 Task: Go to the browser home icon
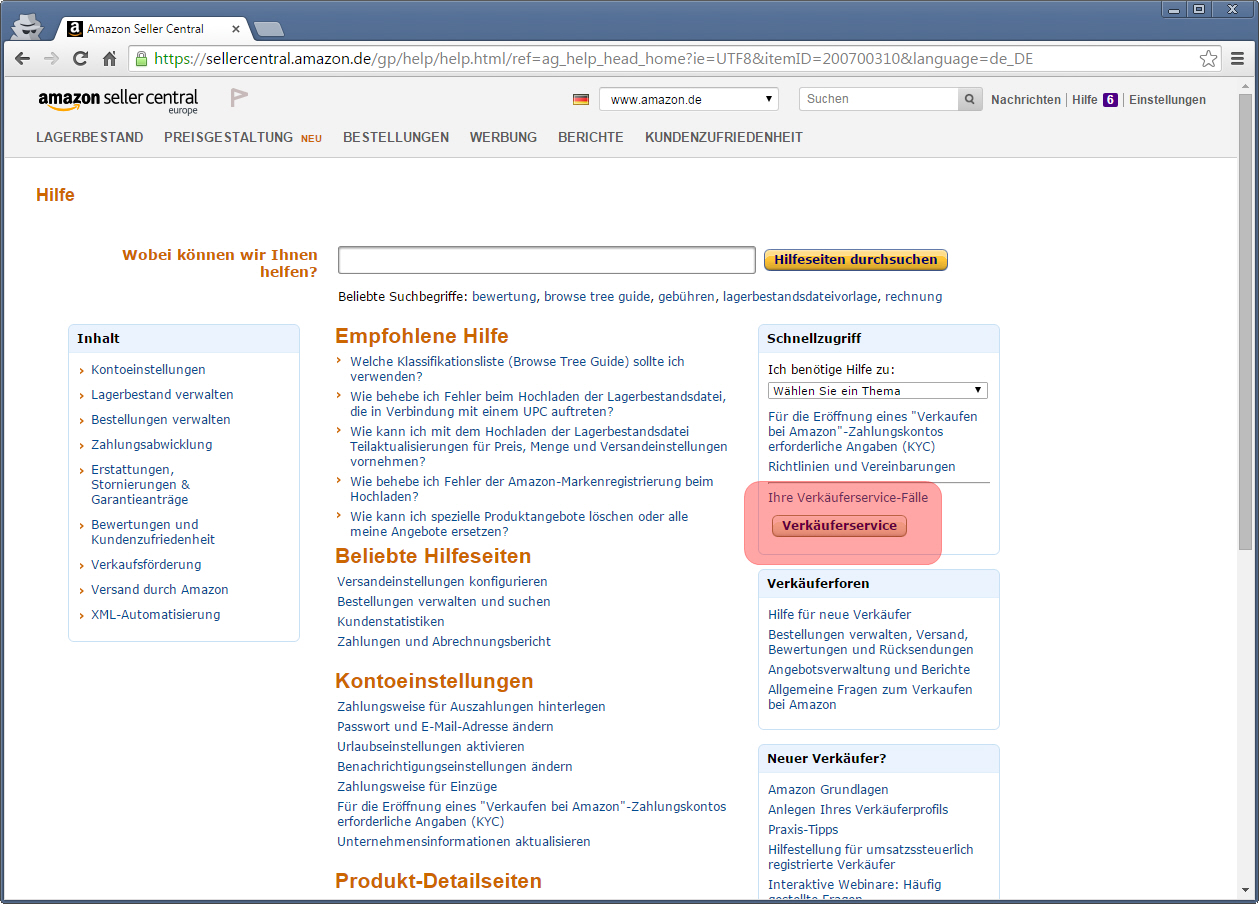pos(110,58)
